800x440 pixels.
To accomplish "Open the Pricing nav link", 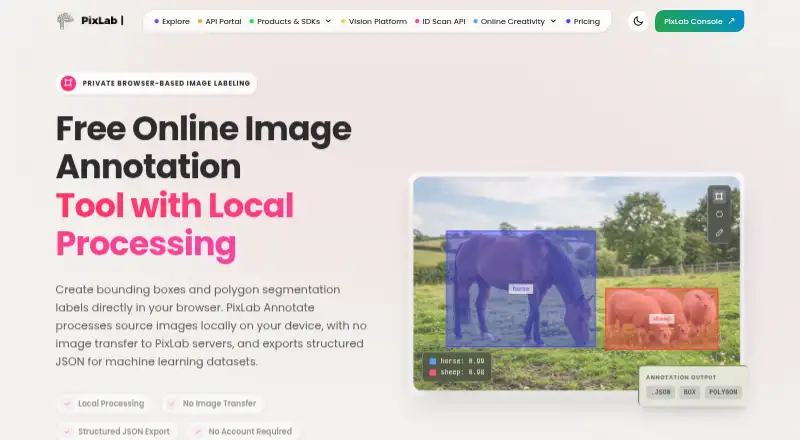I will pyautogui.click(x=583, y=21).
